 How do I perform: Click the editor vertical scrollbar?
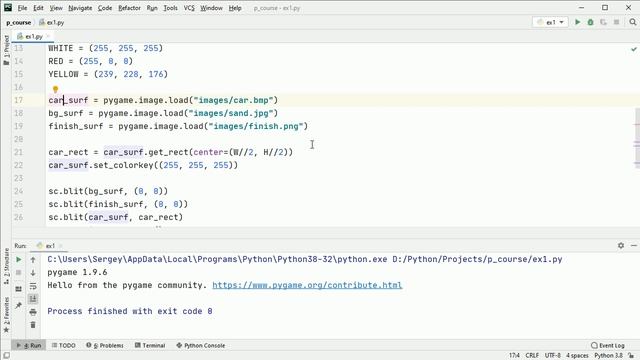637,139
